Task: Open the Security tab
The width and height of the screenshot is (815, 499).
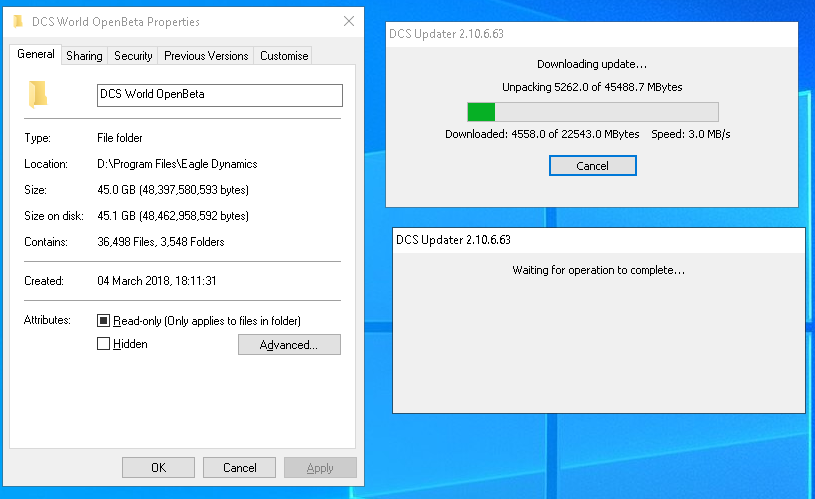Action: point(133,56)
